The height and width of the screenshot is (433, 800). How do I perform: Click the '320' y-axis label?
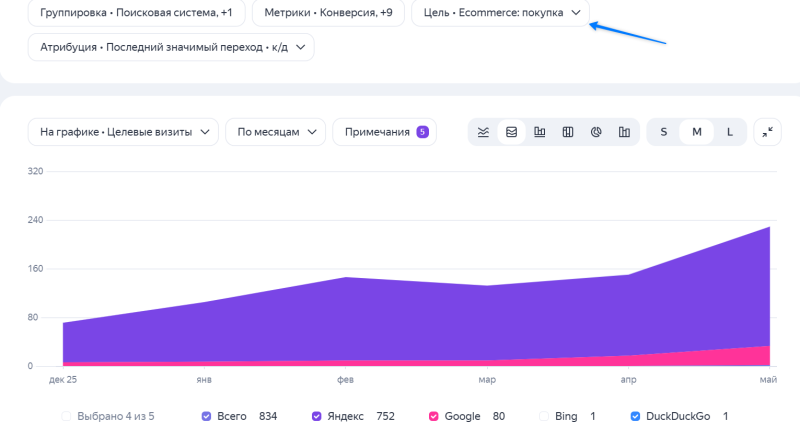pos(35,171)
